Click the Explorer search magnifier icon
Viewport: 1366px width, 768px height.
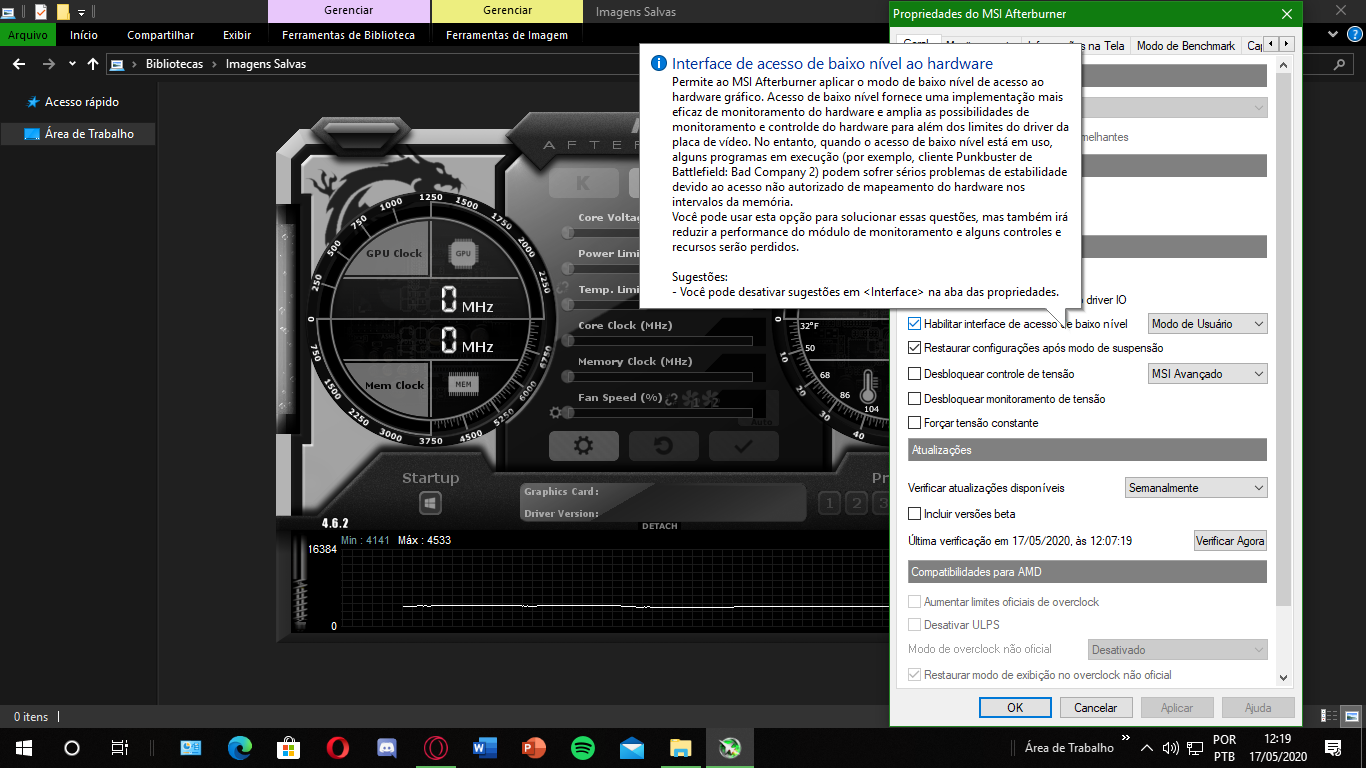tap(1340, 64)
